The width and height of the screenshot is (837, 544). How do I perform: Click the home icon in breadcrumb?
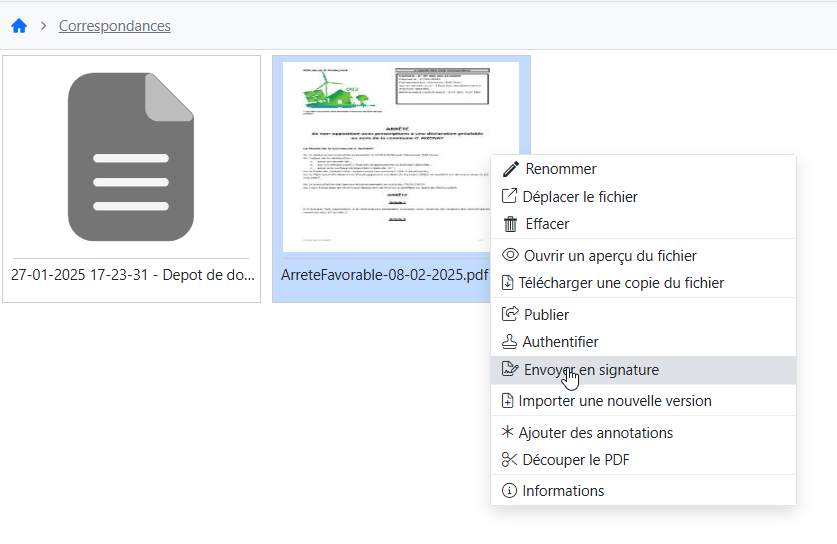[x=19, y=26]
